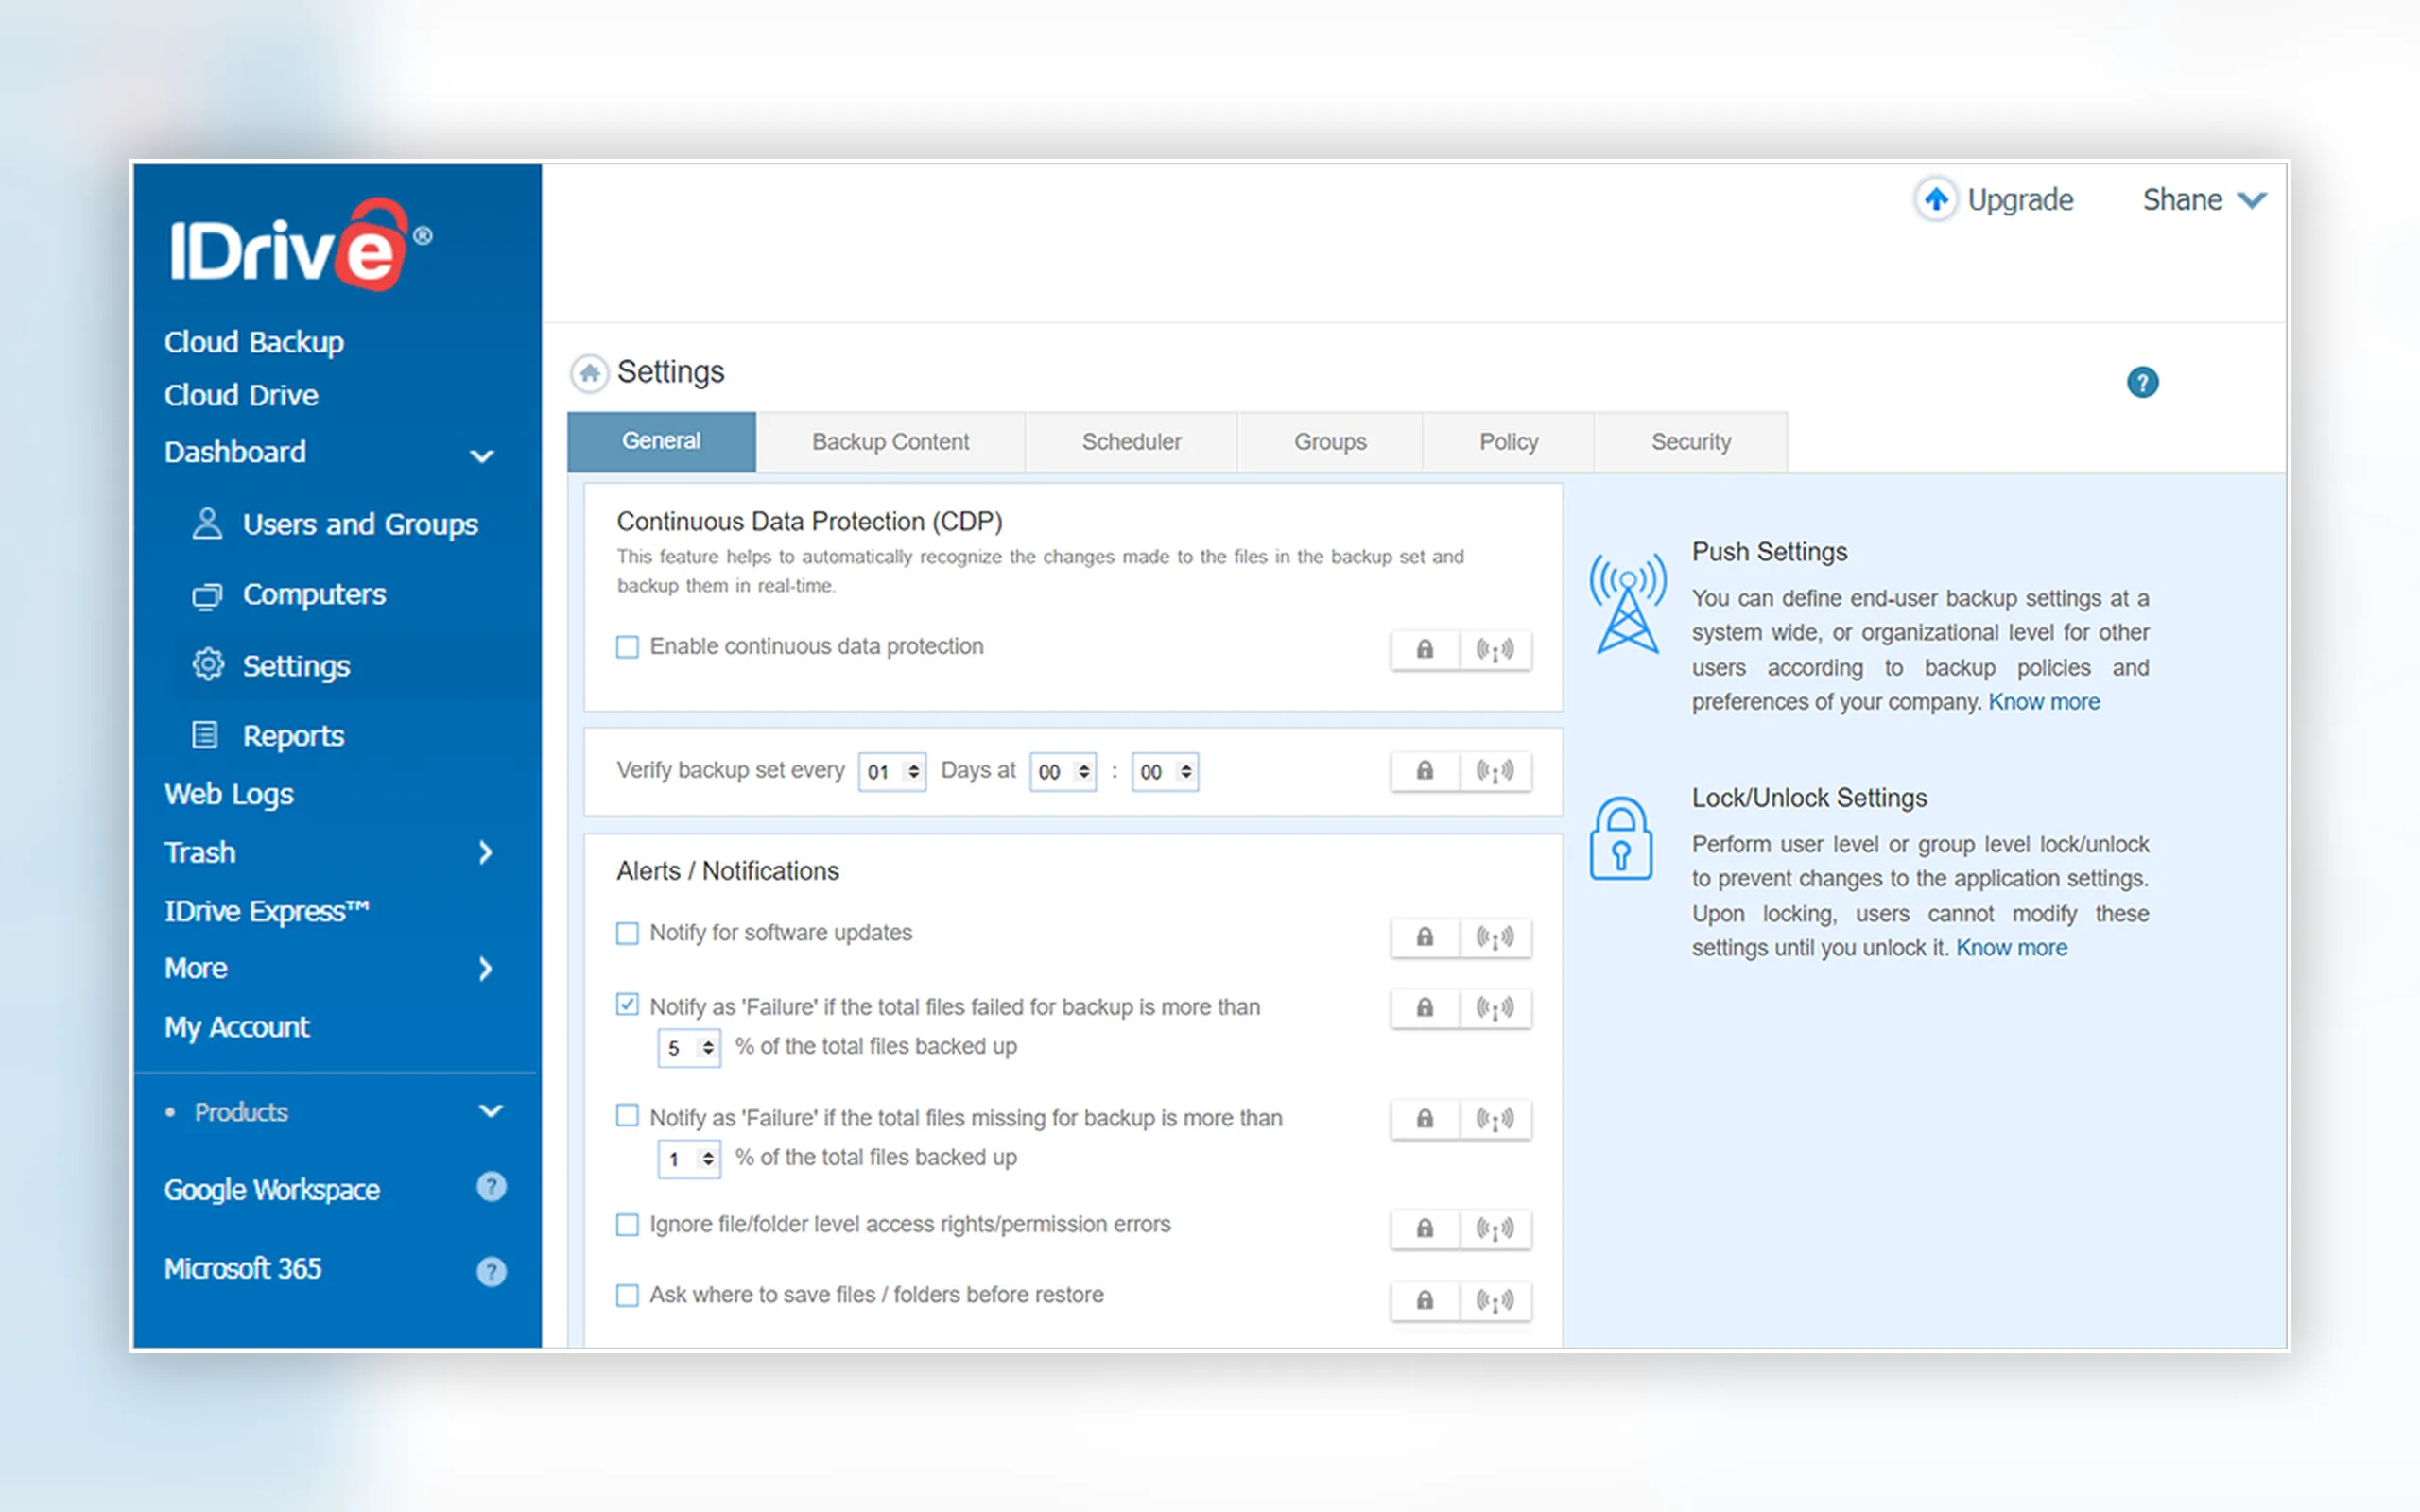Expand the Trash submenu arrow

point(486,853)
